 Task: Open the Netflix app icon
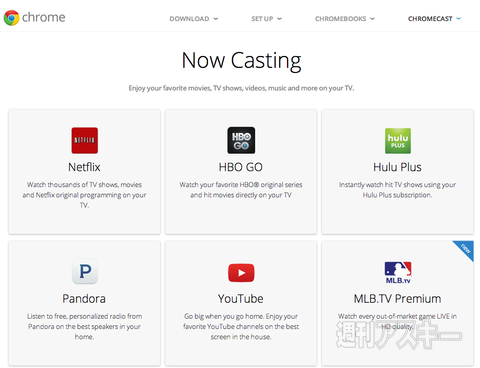85,140
